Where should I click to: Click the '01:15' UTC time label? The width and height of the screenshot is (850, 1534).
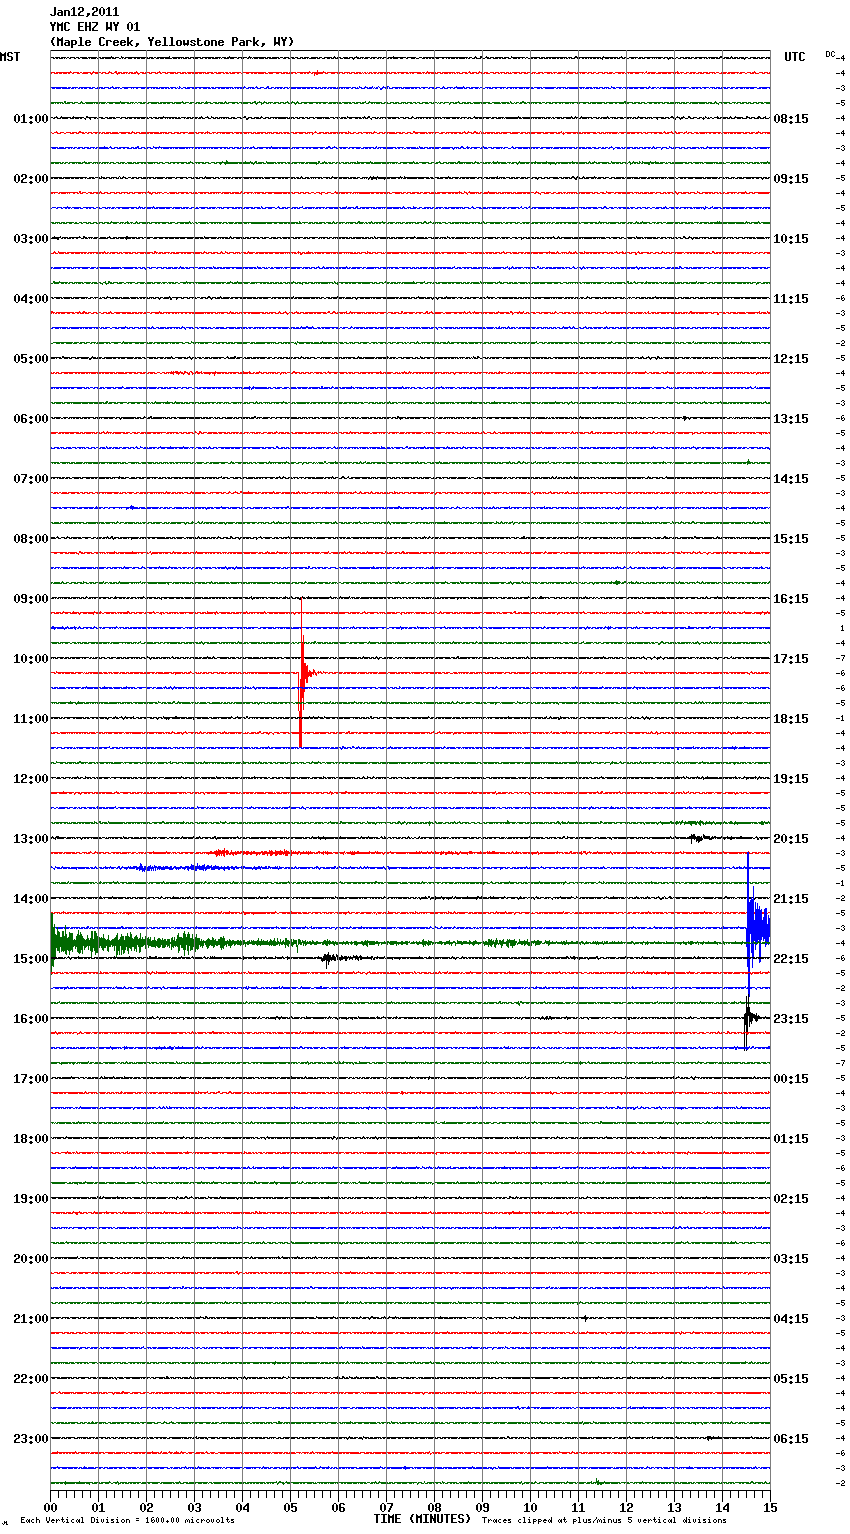click(791, 1139)
